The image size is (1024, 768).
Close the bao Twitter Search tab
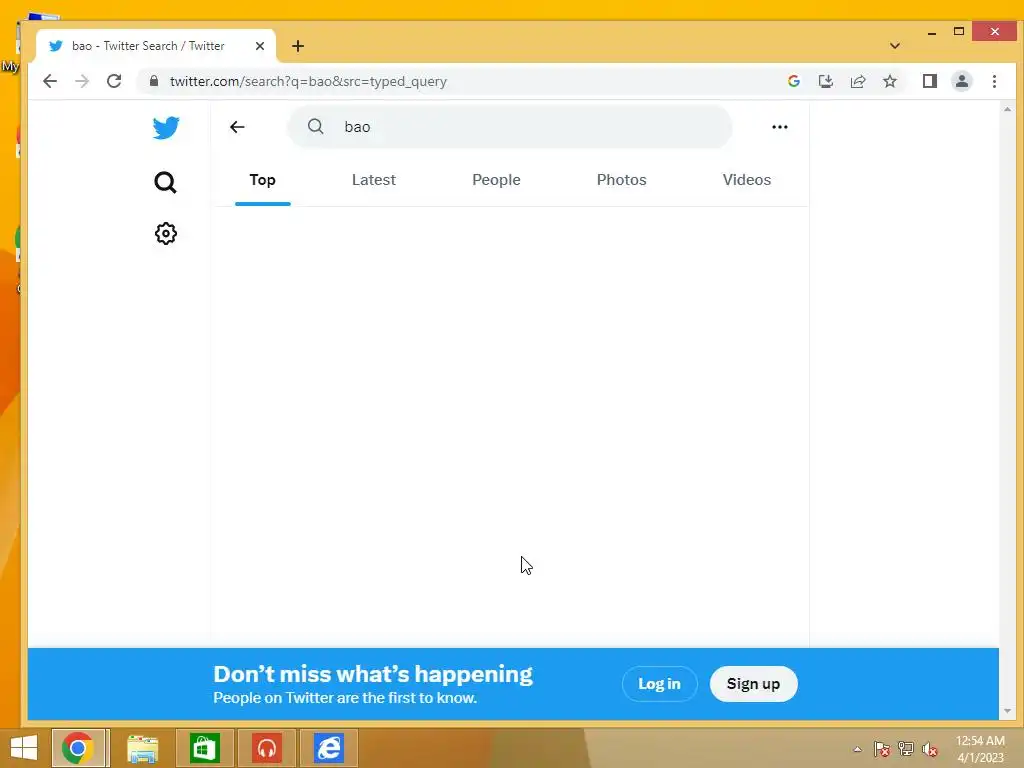260,46
